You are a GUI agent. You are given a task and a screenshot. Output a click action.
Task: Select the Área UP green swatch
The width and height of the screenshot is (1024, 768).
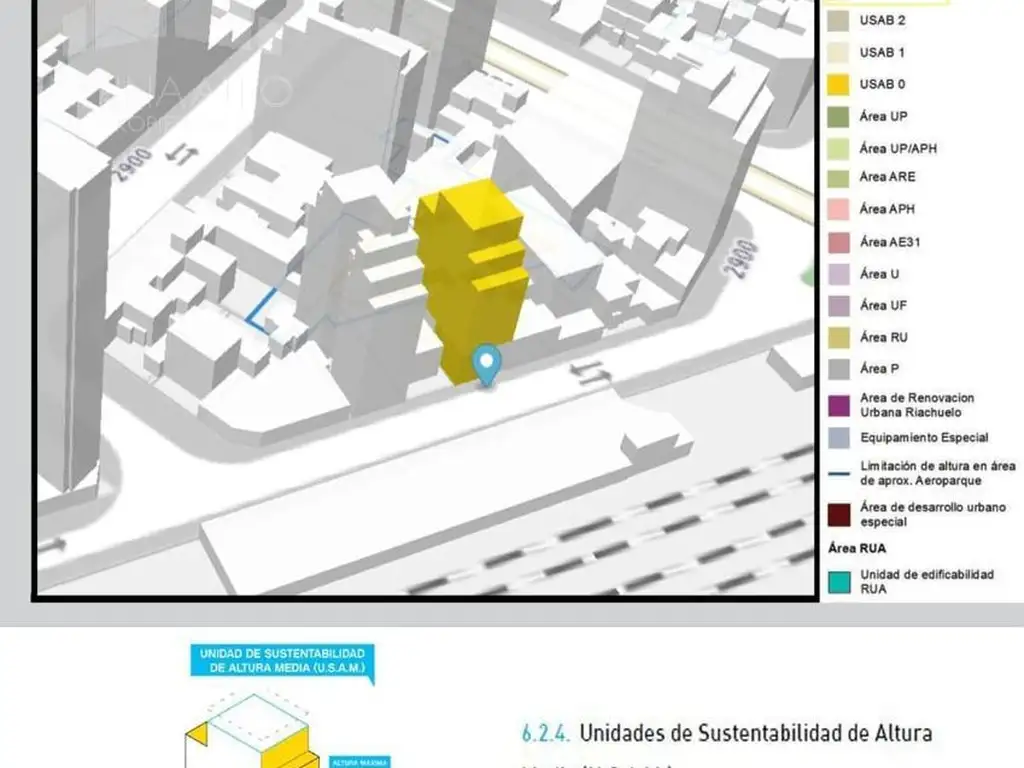coord(839,117)
